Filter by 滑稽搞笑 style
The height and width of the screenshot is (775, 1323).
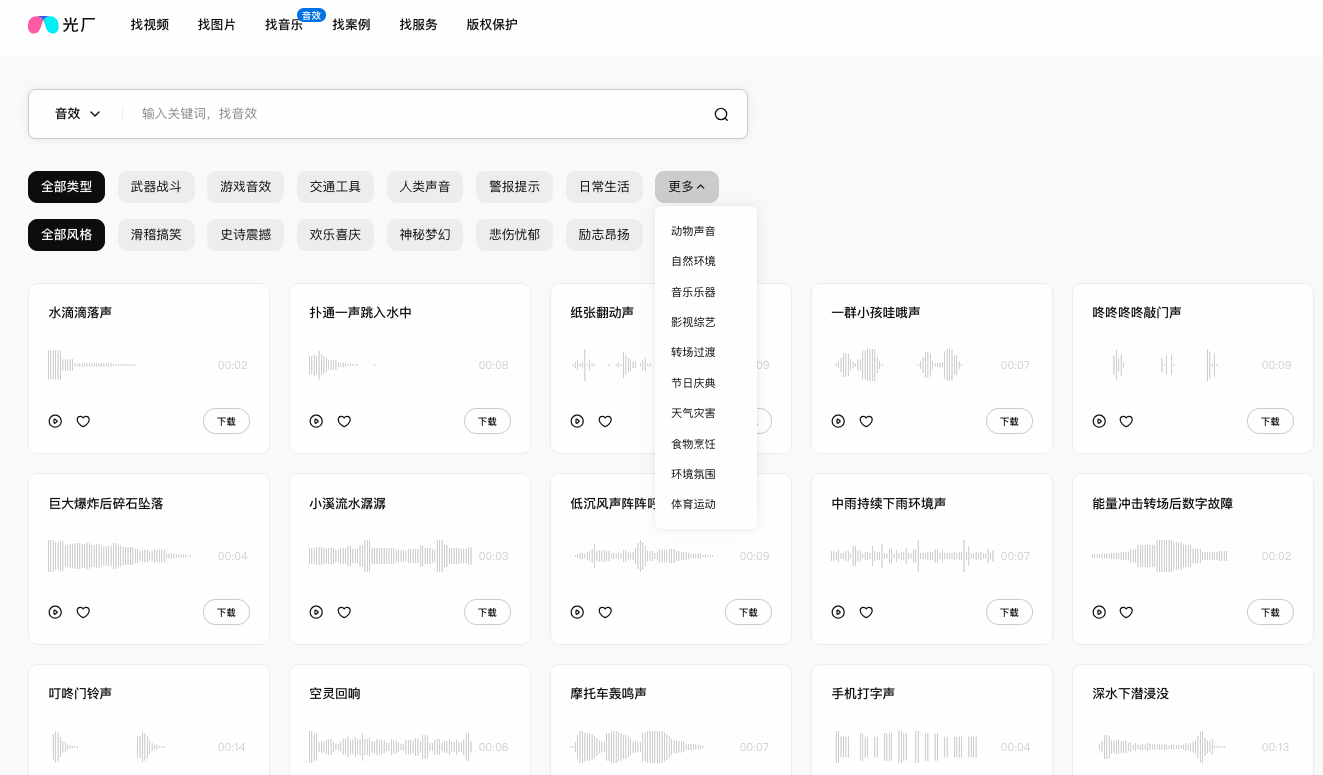[156, 235]
